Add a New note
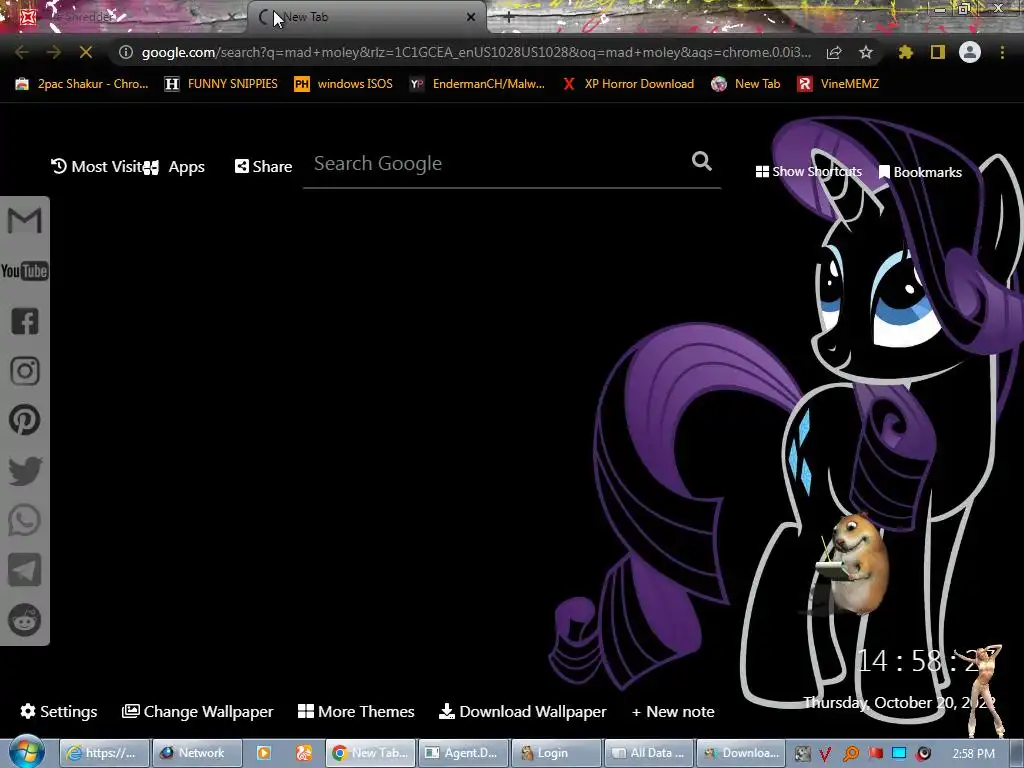The width and height of the screenshot is (1024, 768). [x=673, y=711]
